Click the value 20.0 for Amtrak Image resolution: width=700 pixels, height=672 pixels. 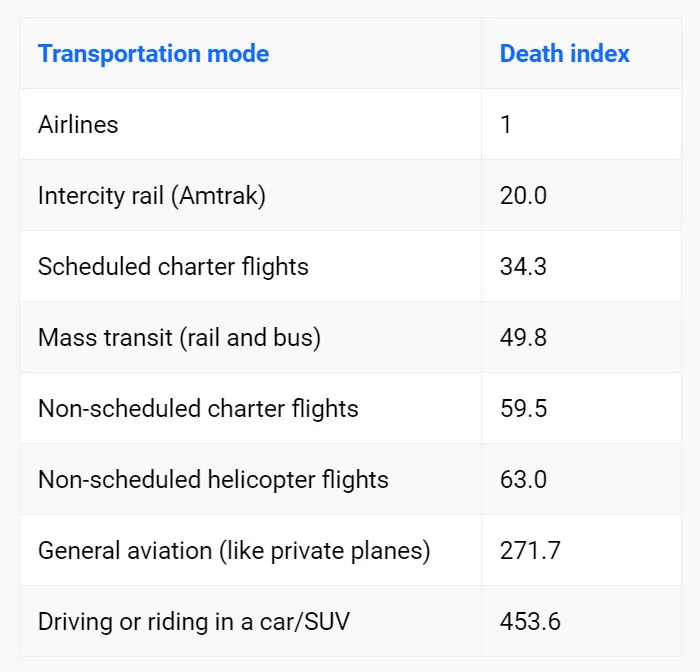pos(523,196)
